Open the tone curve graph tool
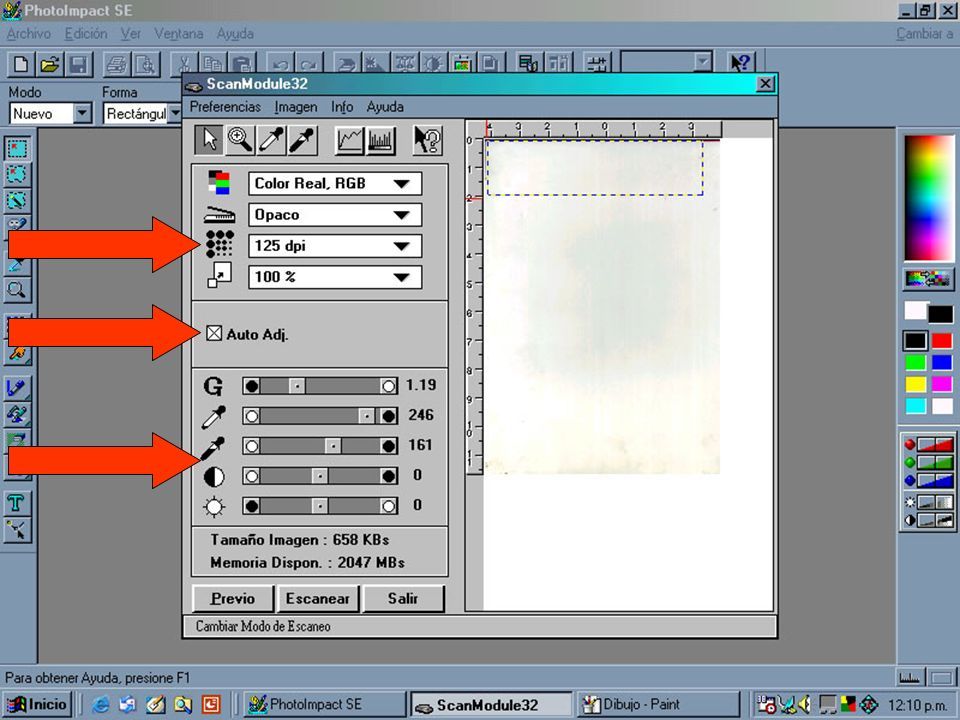 350,140
